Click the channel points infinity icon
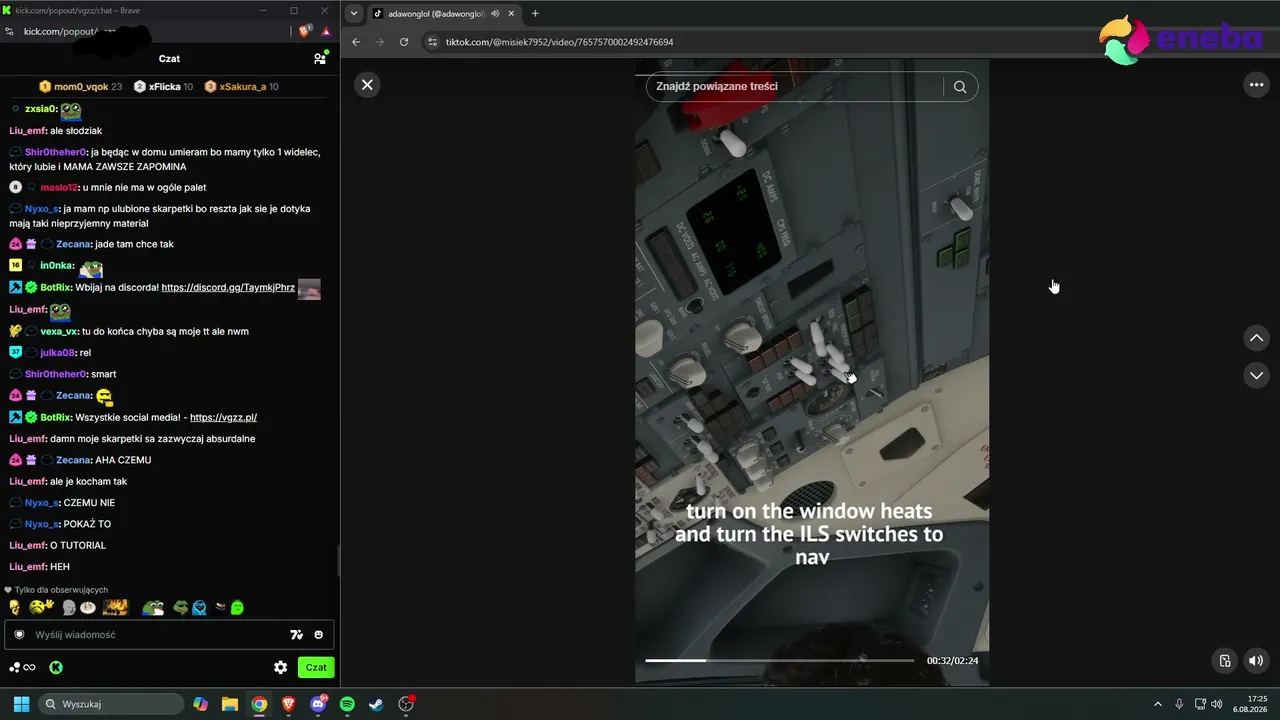 22,667
